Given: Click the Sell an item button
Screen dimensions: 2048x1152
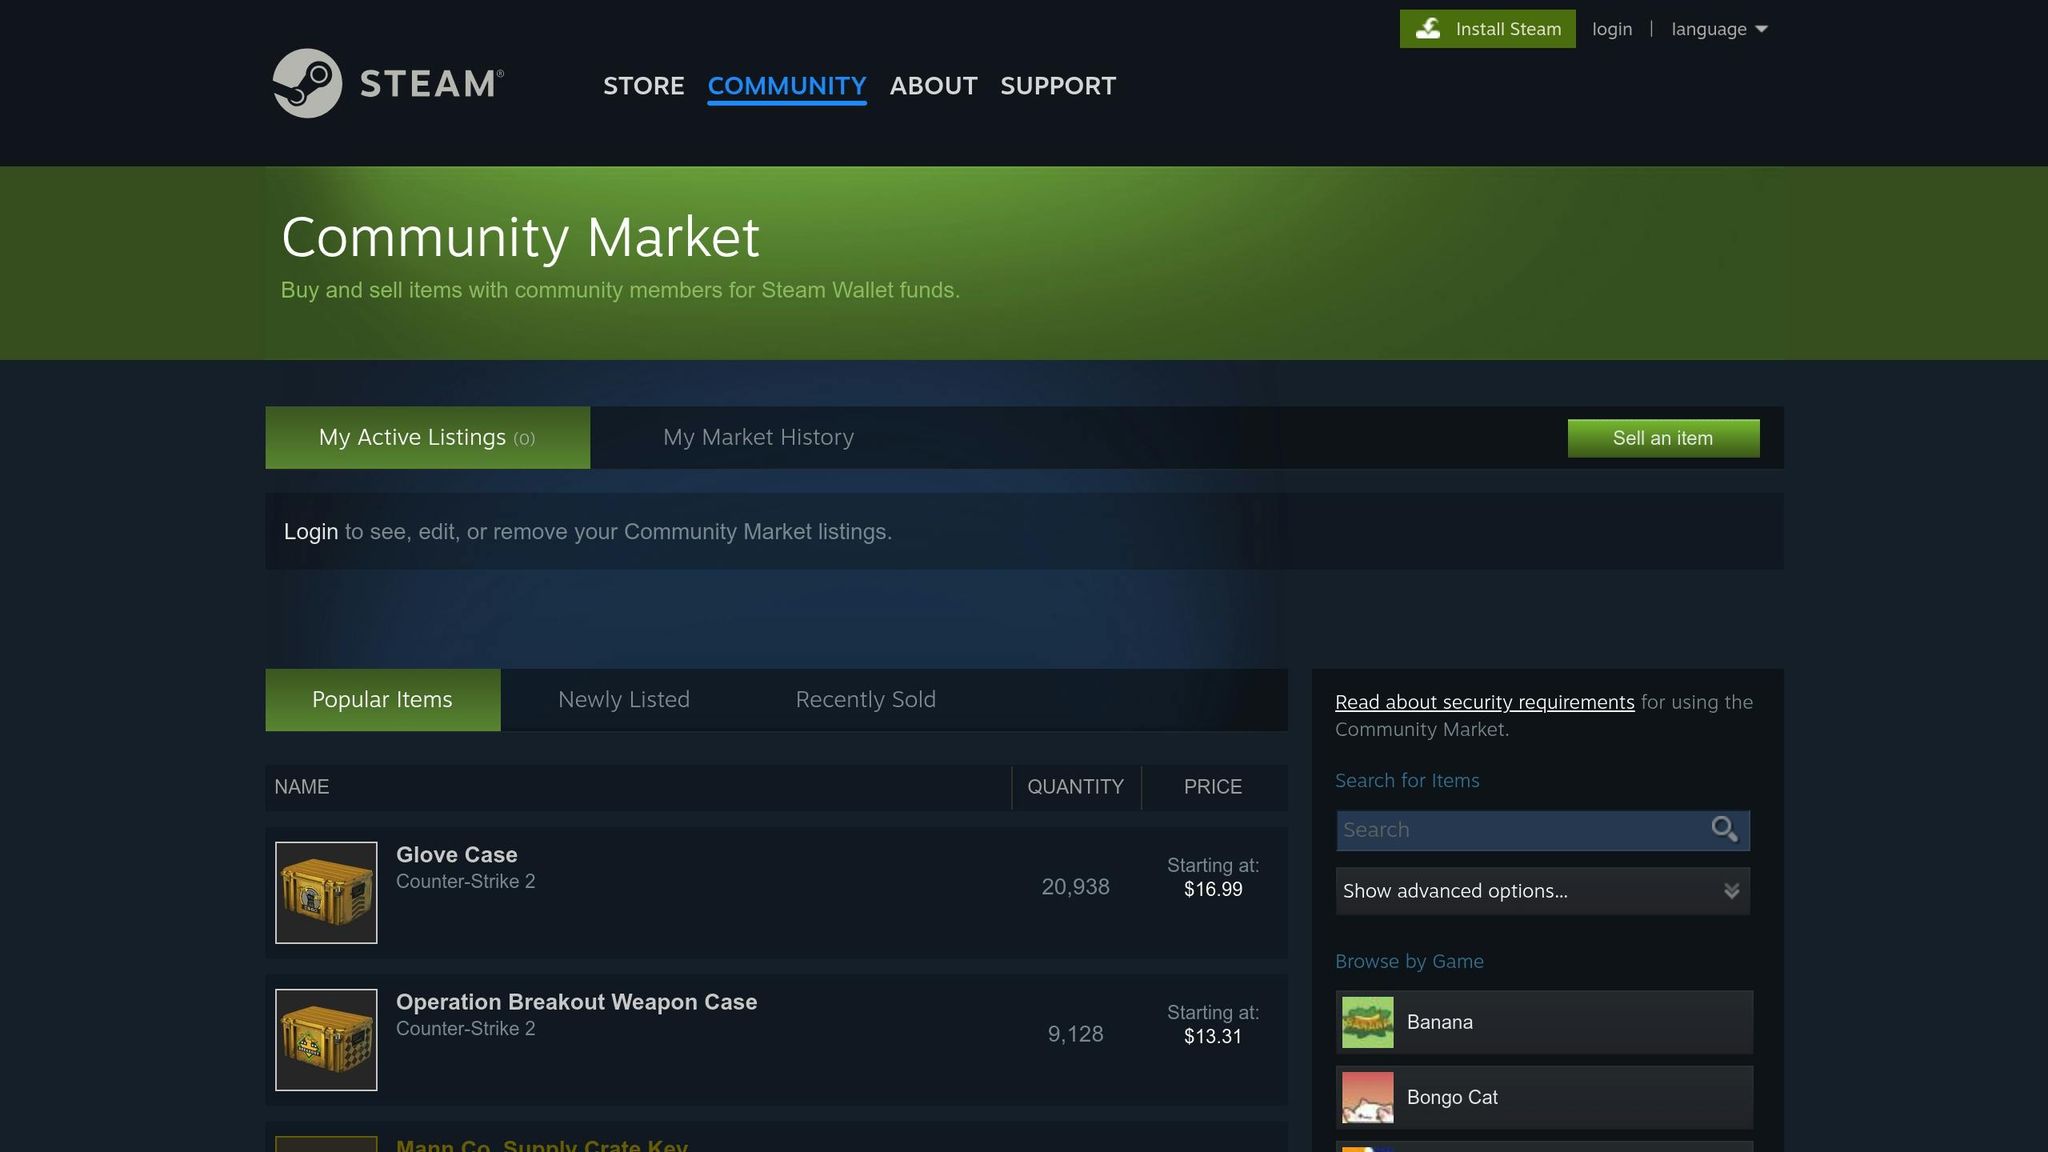Looking at the screenshot, I should tap(1663, 438).
